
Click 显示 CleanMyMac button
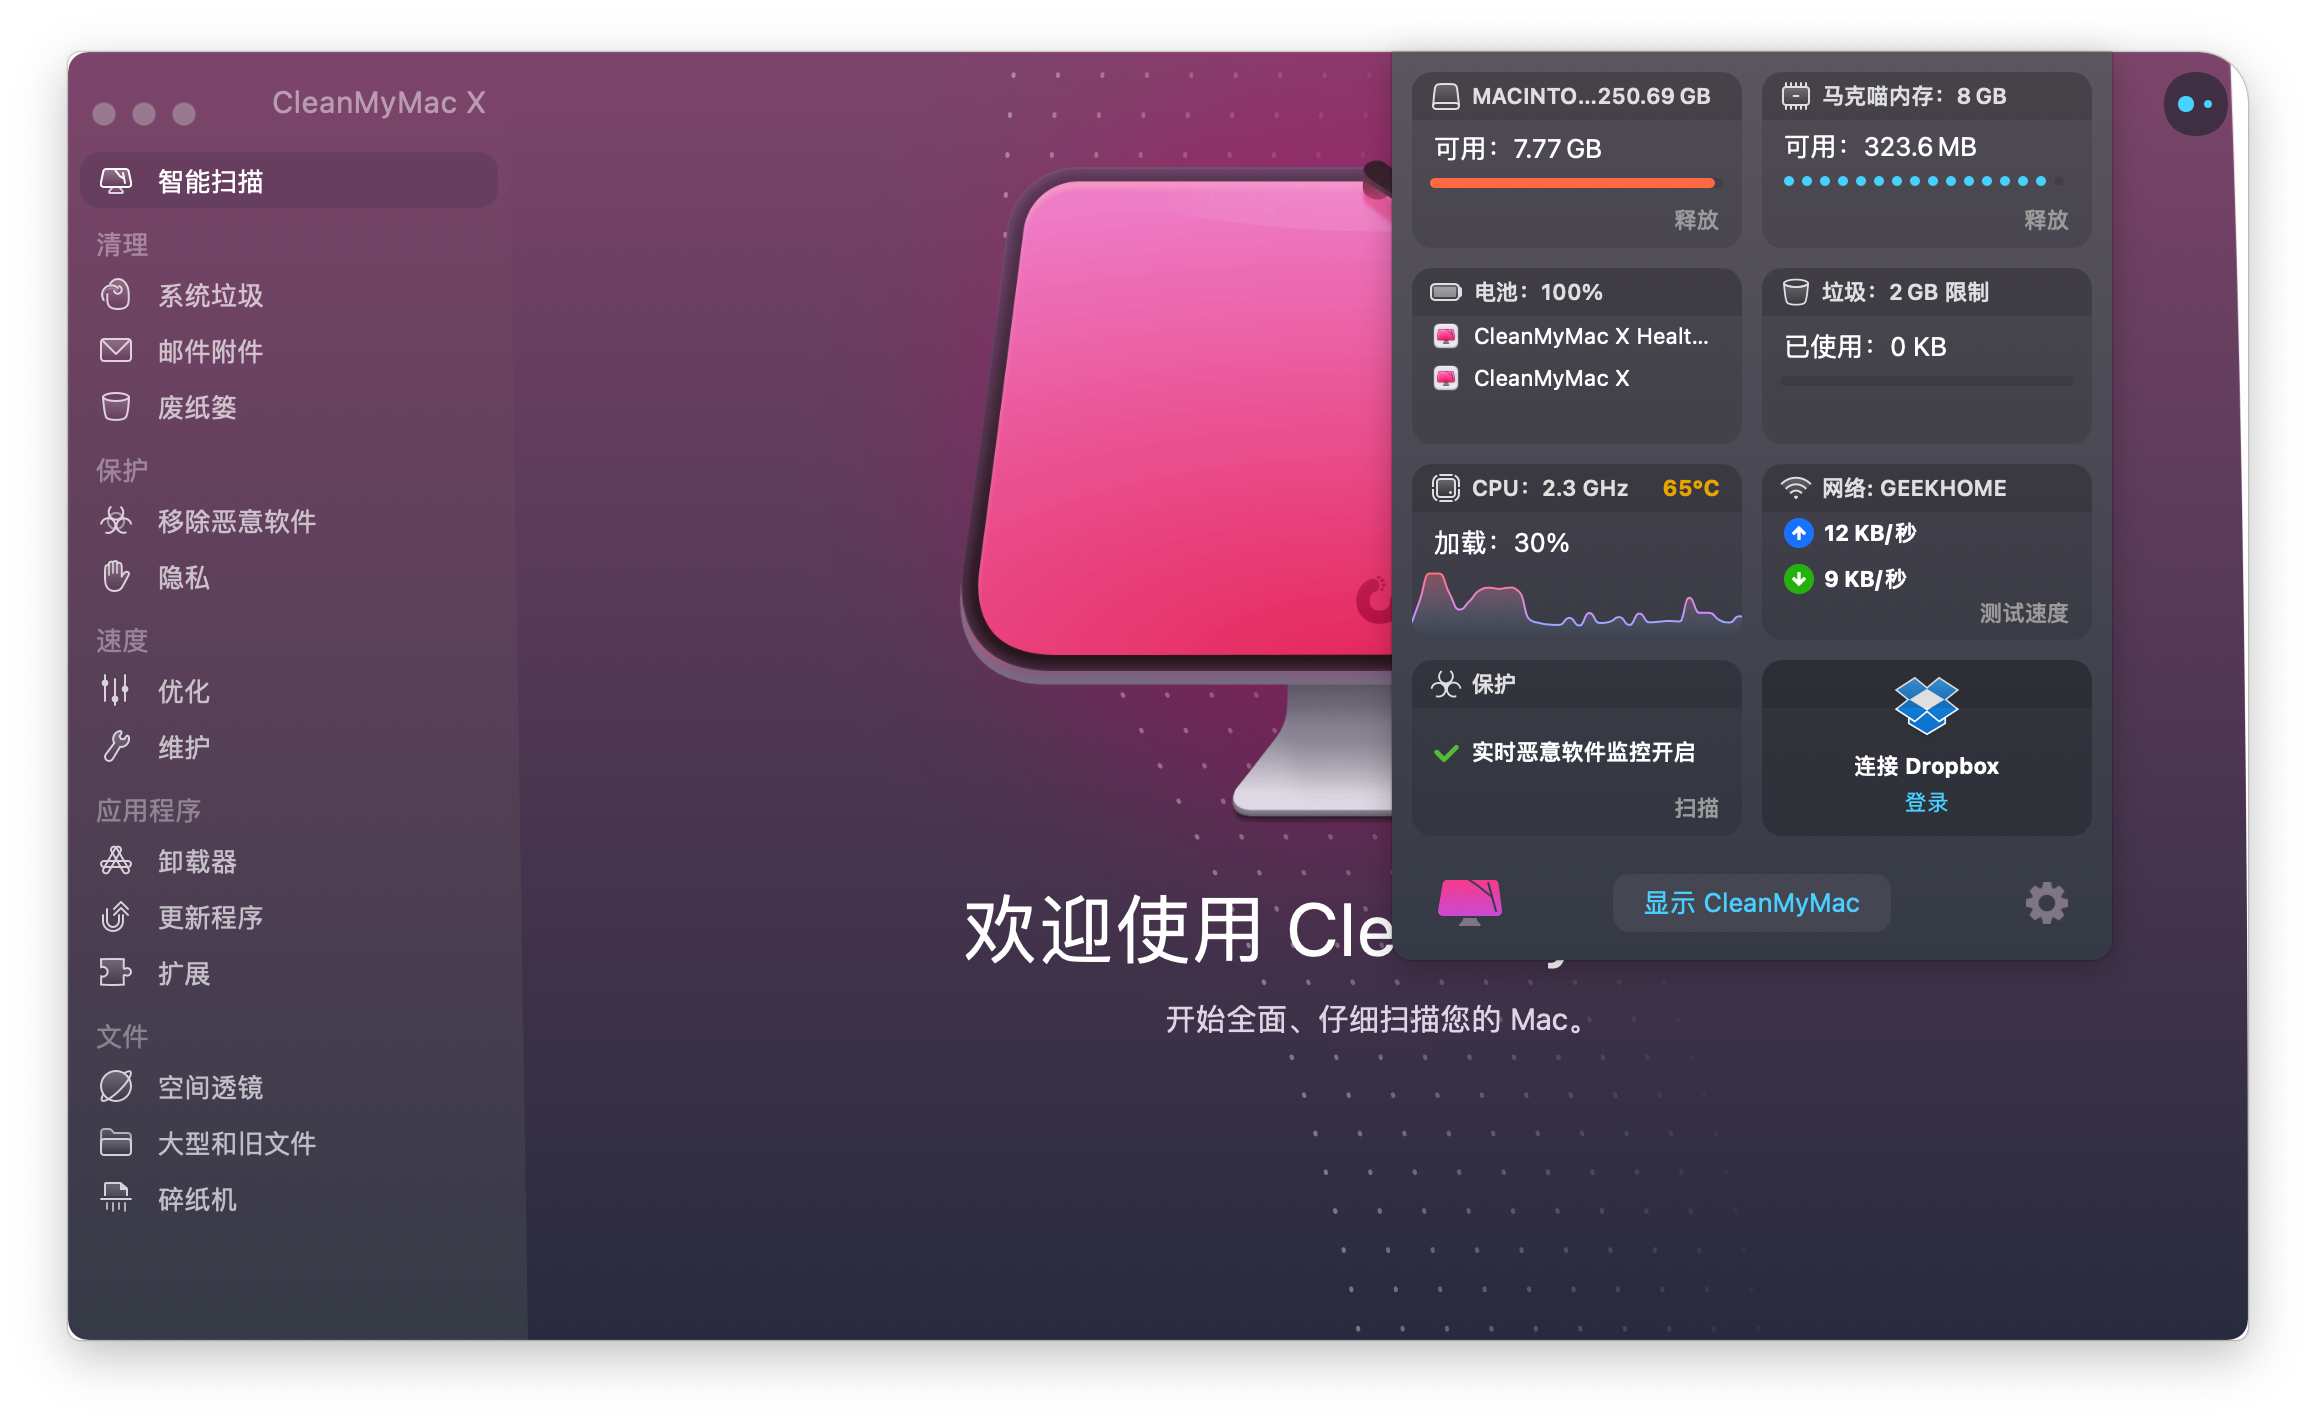tap(1751, 903)
